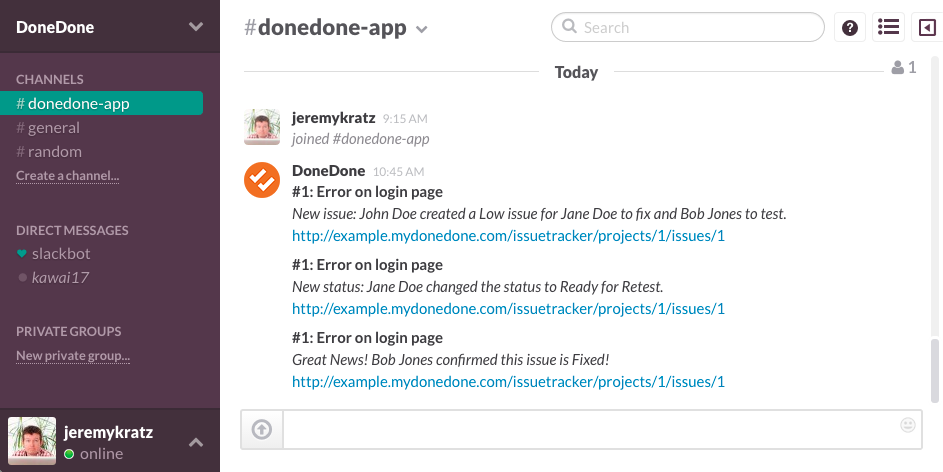Click the Today date divider label
943x472 pixels.
[576, 72]
